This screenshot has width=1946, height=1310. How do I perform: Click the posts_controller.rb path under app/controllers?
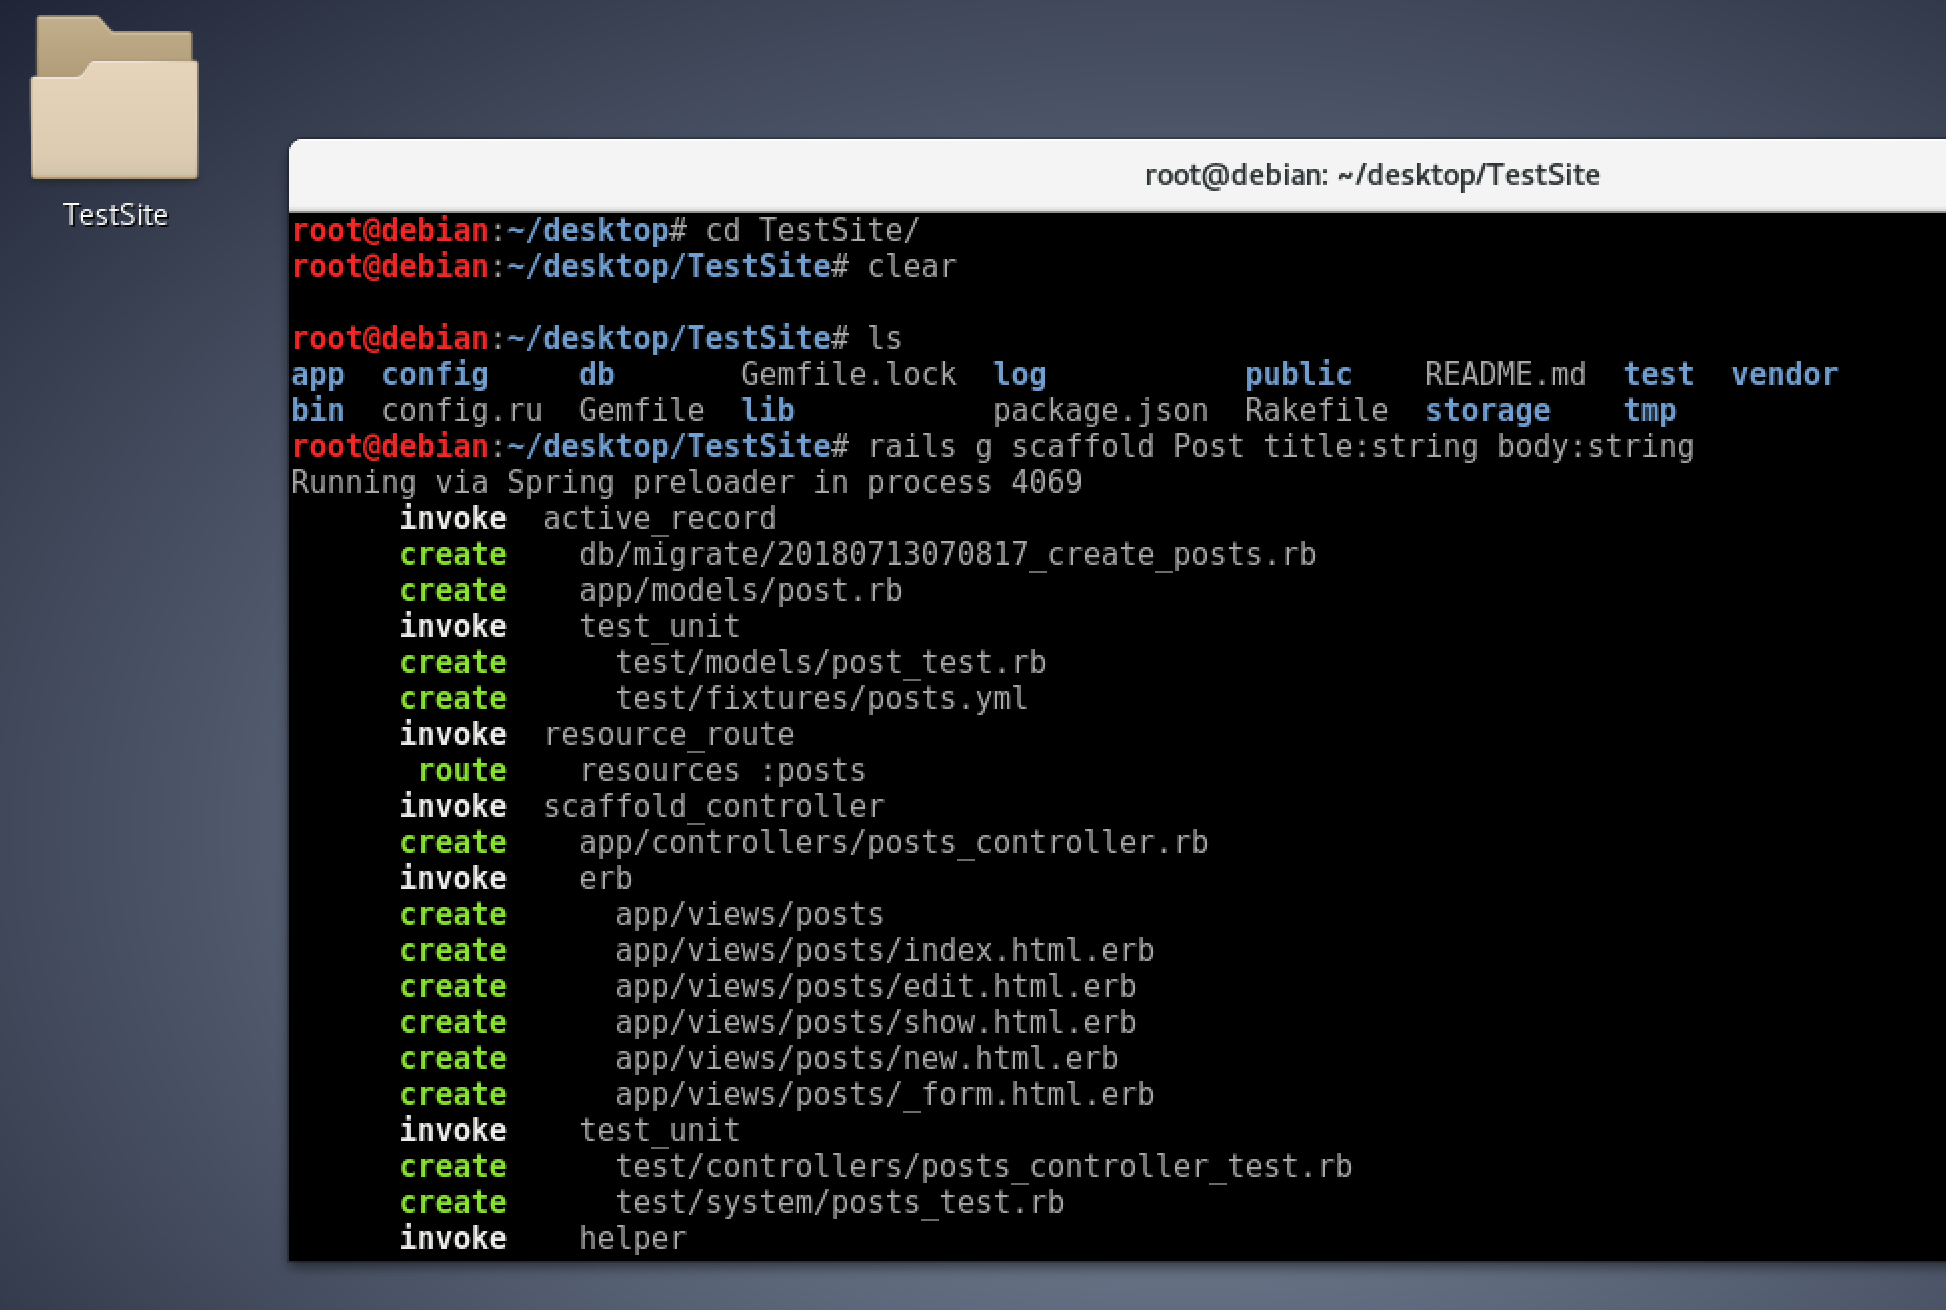coord(892,842)
